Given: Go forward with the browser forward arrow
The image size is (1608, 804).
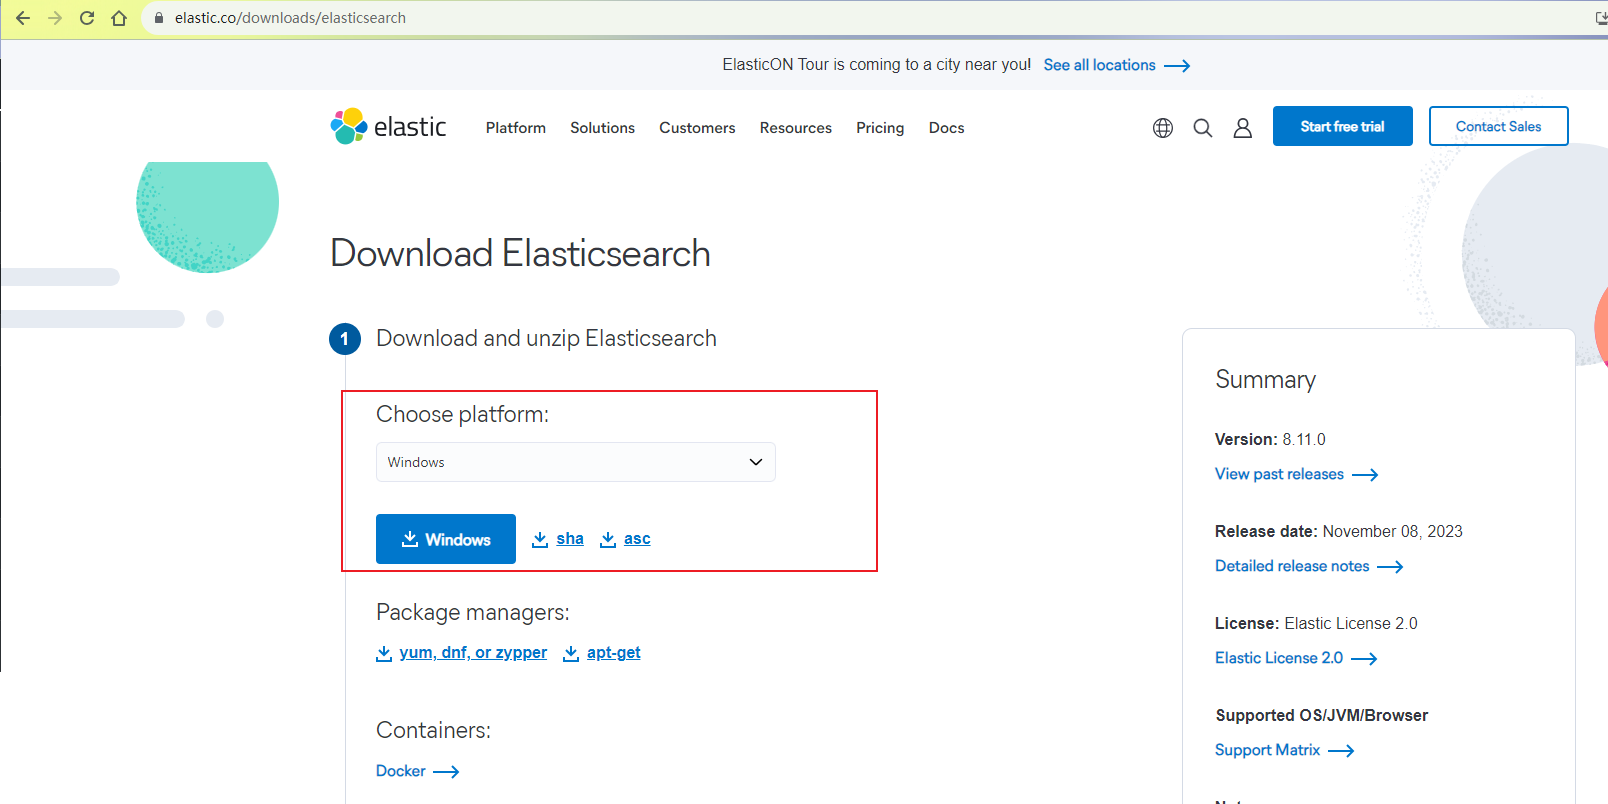Looking at the screenshot, I should pyautogui.click(x=55, y=18).
